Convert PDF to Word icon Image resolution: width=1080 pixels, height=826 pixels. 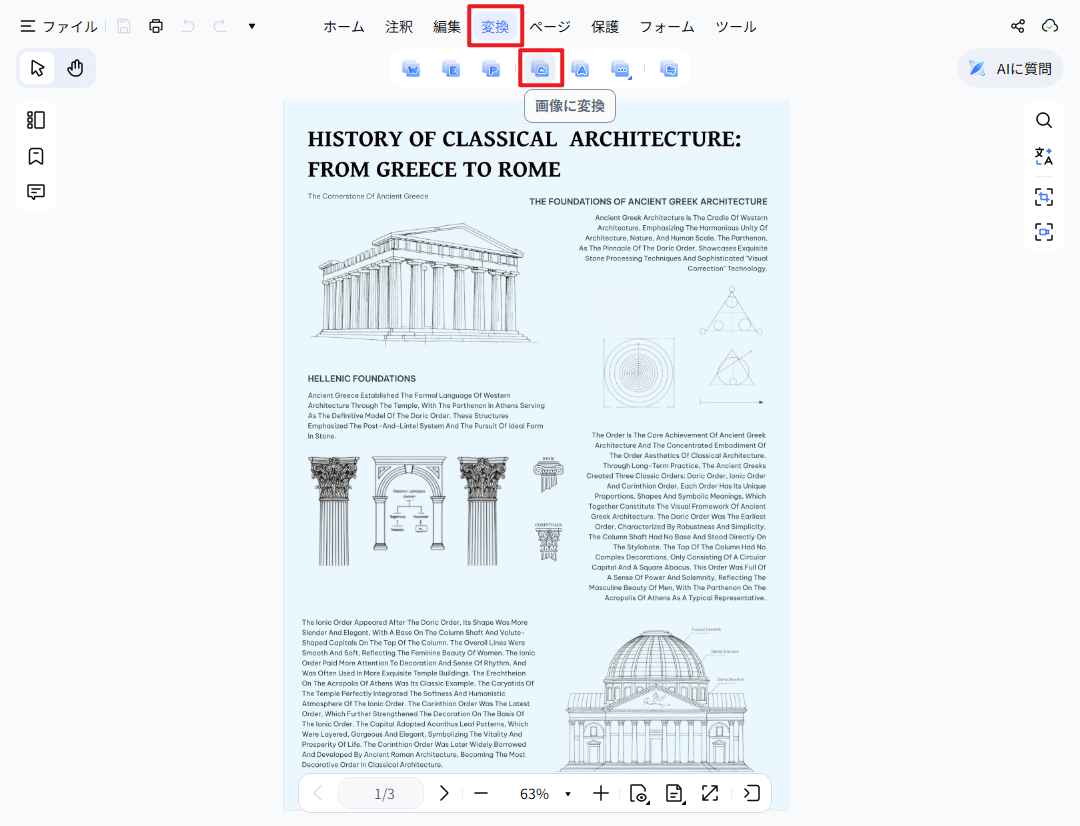point(411,69)
